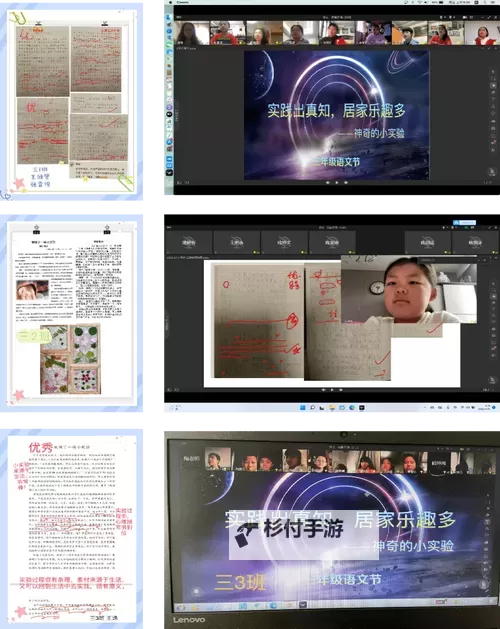Expand the collapsed left-edge side tab in Windows 11 ClassIn
The image size is (500, 629).
tap(167, 323)
